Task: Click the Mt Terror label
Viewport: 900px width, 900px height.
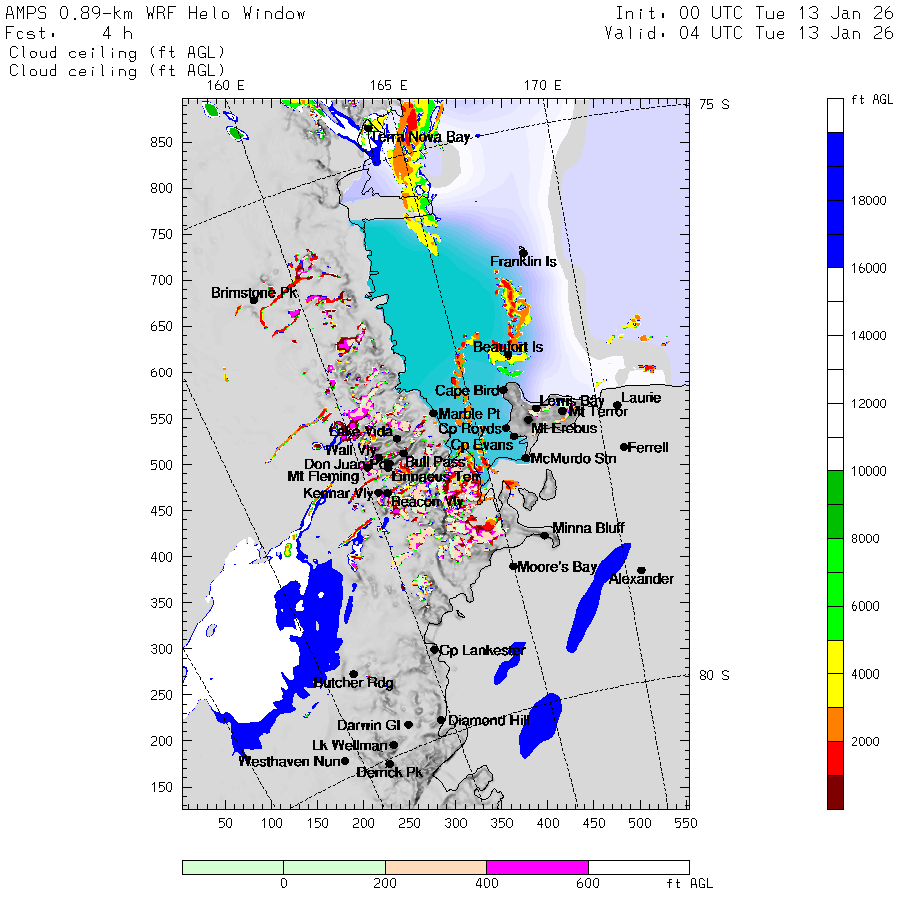Action: (x=598, y=411)
